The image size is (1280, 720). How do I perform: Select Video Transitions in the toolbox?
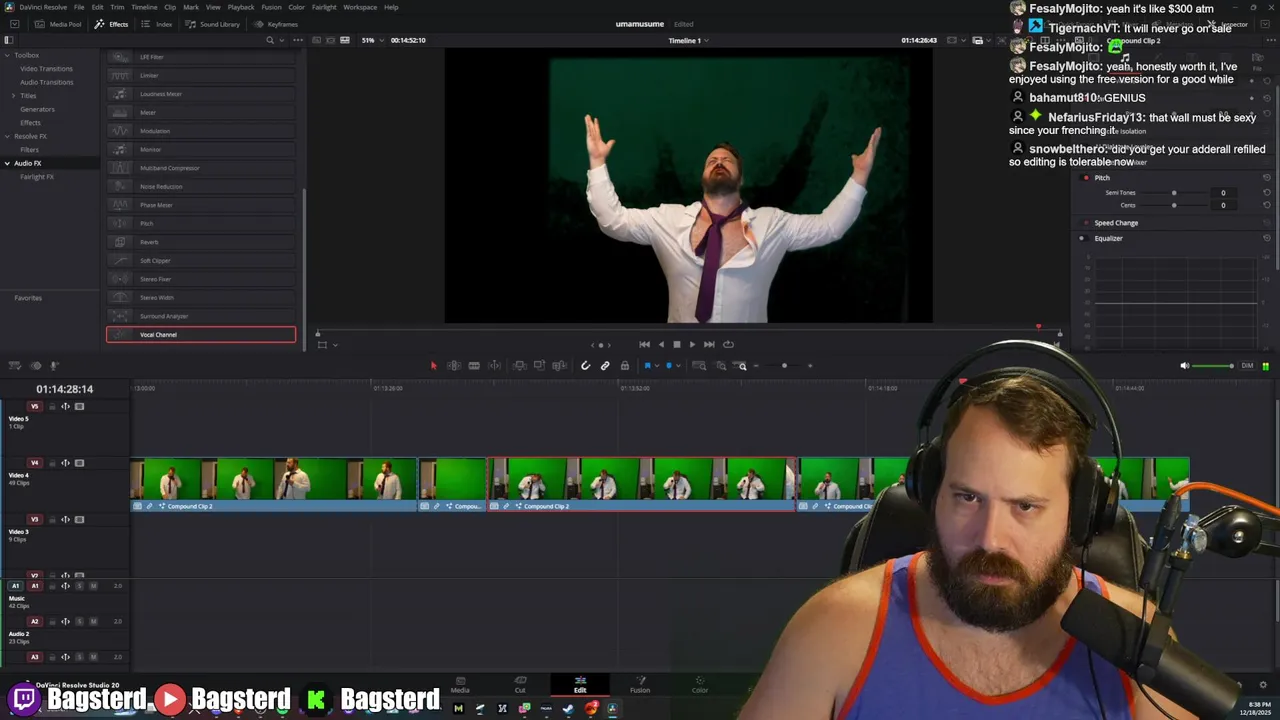coord(46,69)
